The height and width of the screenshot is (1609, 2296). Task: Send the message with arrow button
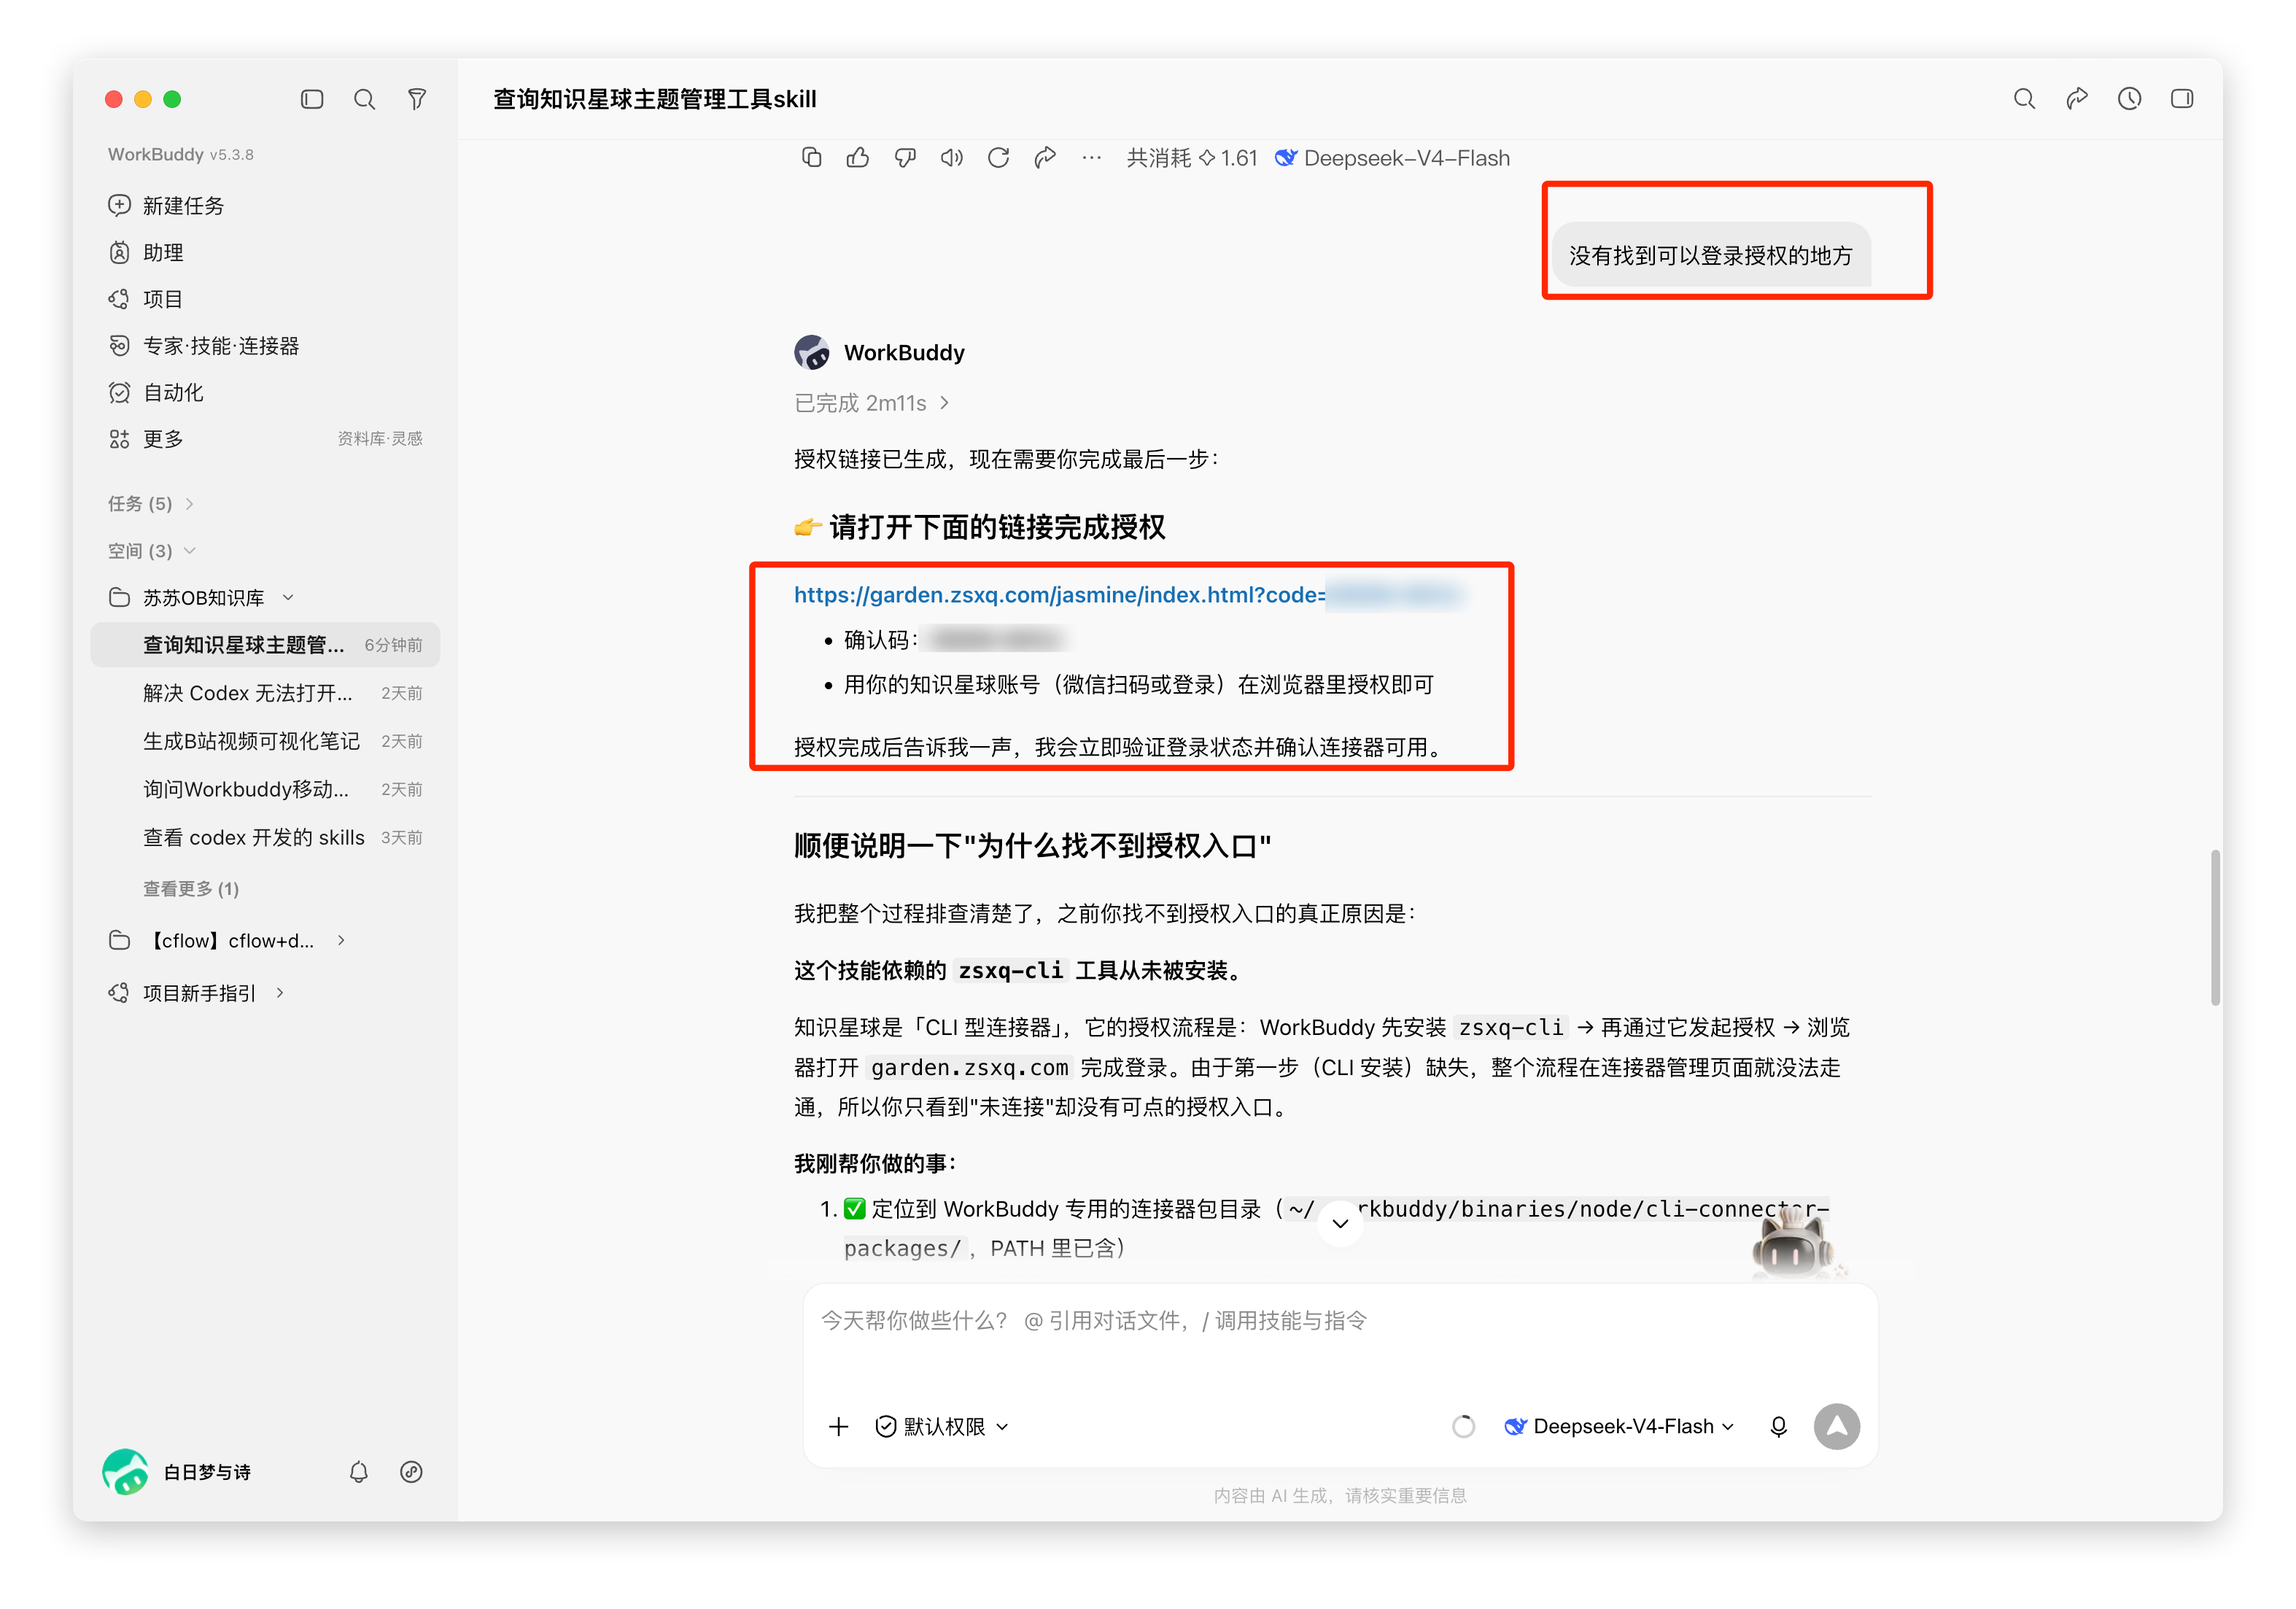(1837, 1427)
